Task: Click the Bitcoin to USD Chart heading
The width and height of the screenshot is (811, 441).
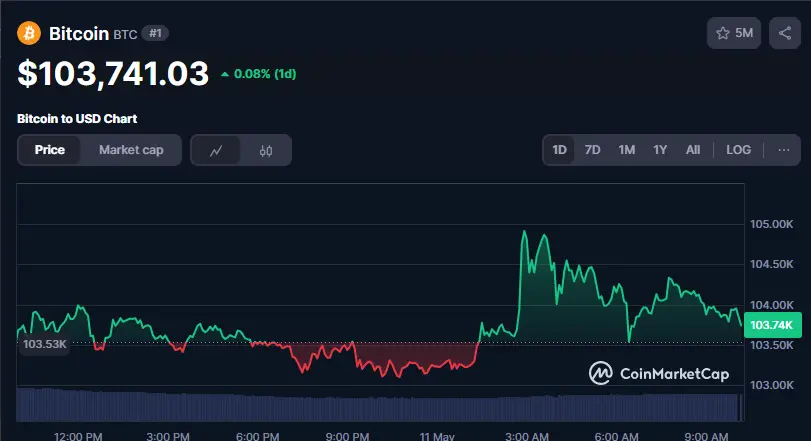Action: pyautogui.click(x=77, y=119)
